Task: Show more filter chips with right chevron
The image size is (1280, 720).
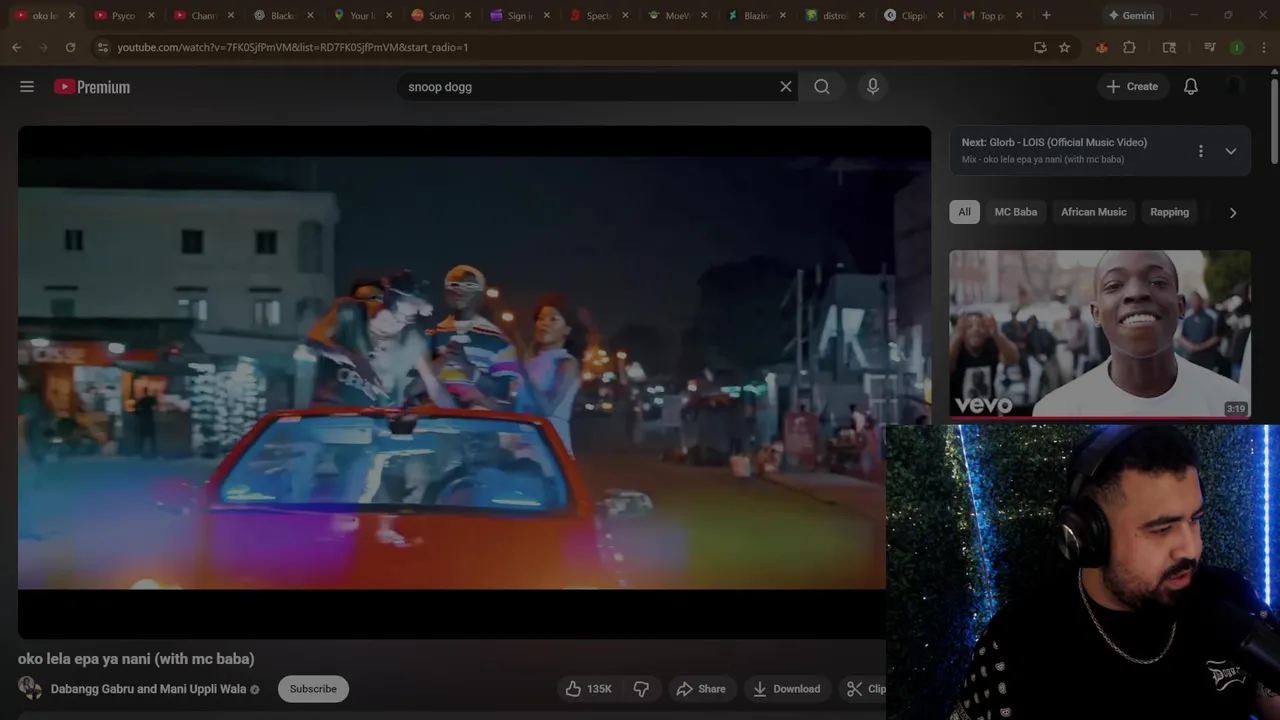Action: pyautogui.click(x=1232, y=212)
